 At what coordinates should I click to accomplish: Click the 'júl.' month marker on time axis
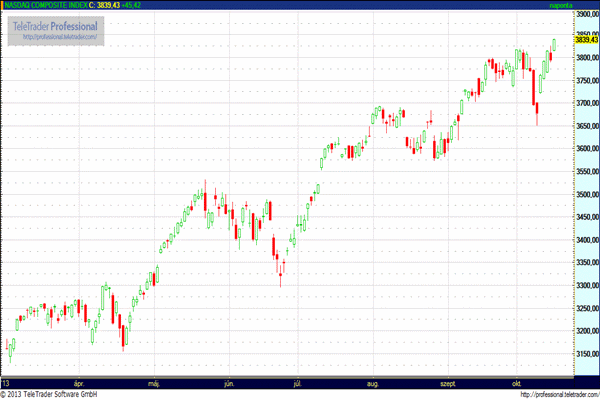(x=298, y=383)
